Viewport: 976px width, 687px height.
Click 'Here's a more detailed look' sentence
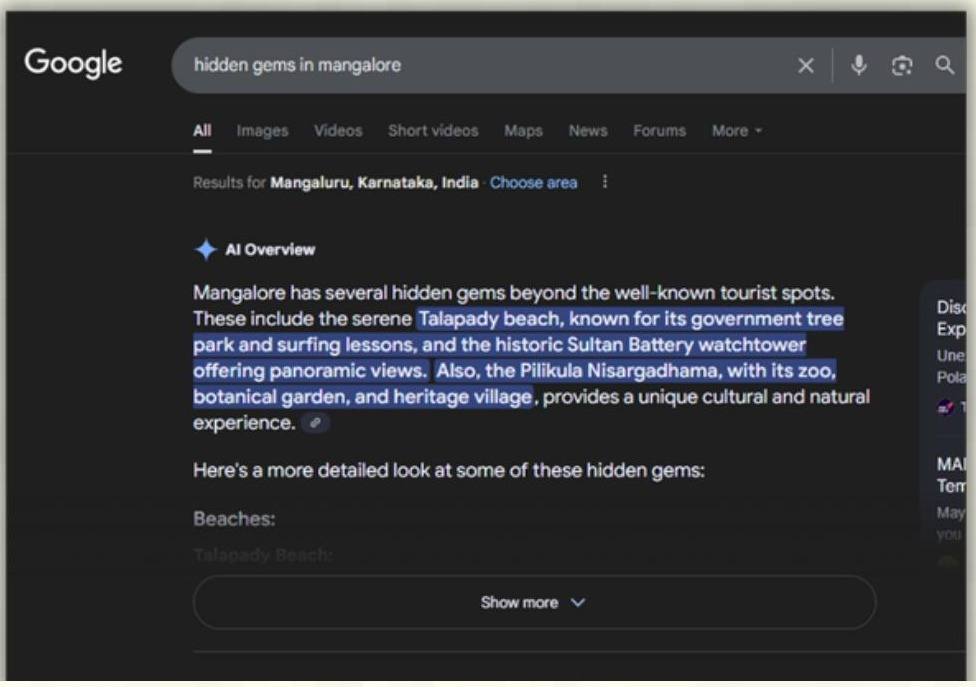click(x=449, y=470)
